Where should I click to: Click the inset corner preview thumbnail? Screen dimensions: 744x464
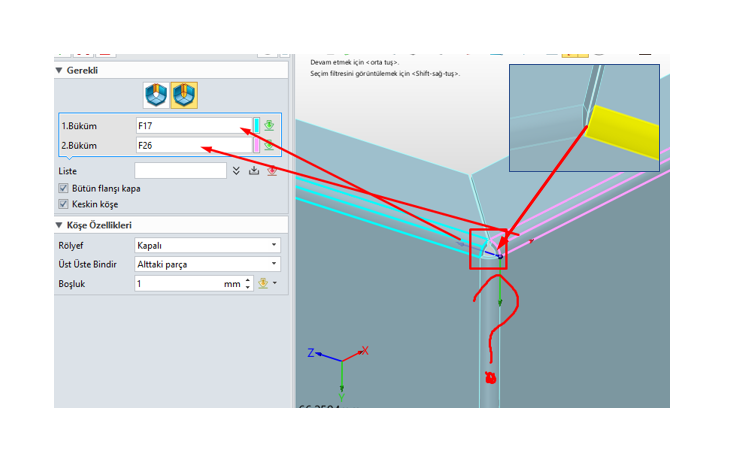(x=584, y=118)
